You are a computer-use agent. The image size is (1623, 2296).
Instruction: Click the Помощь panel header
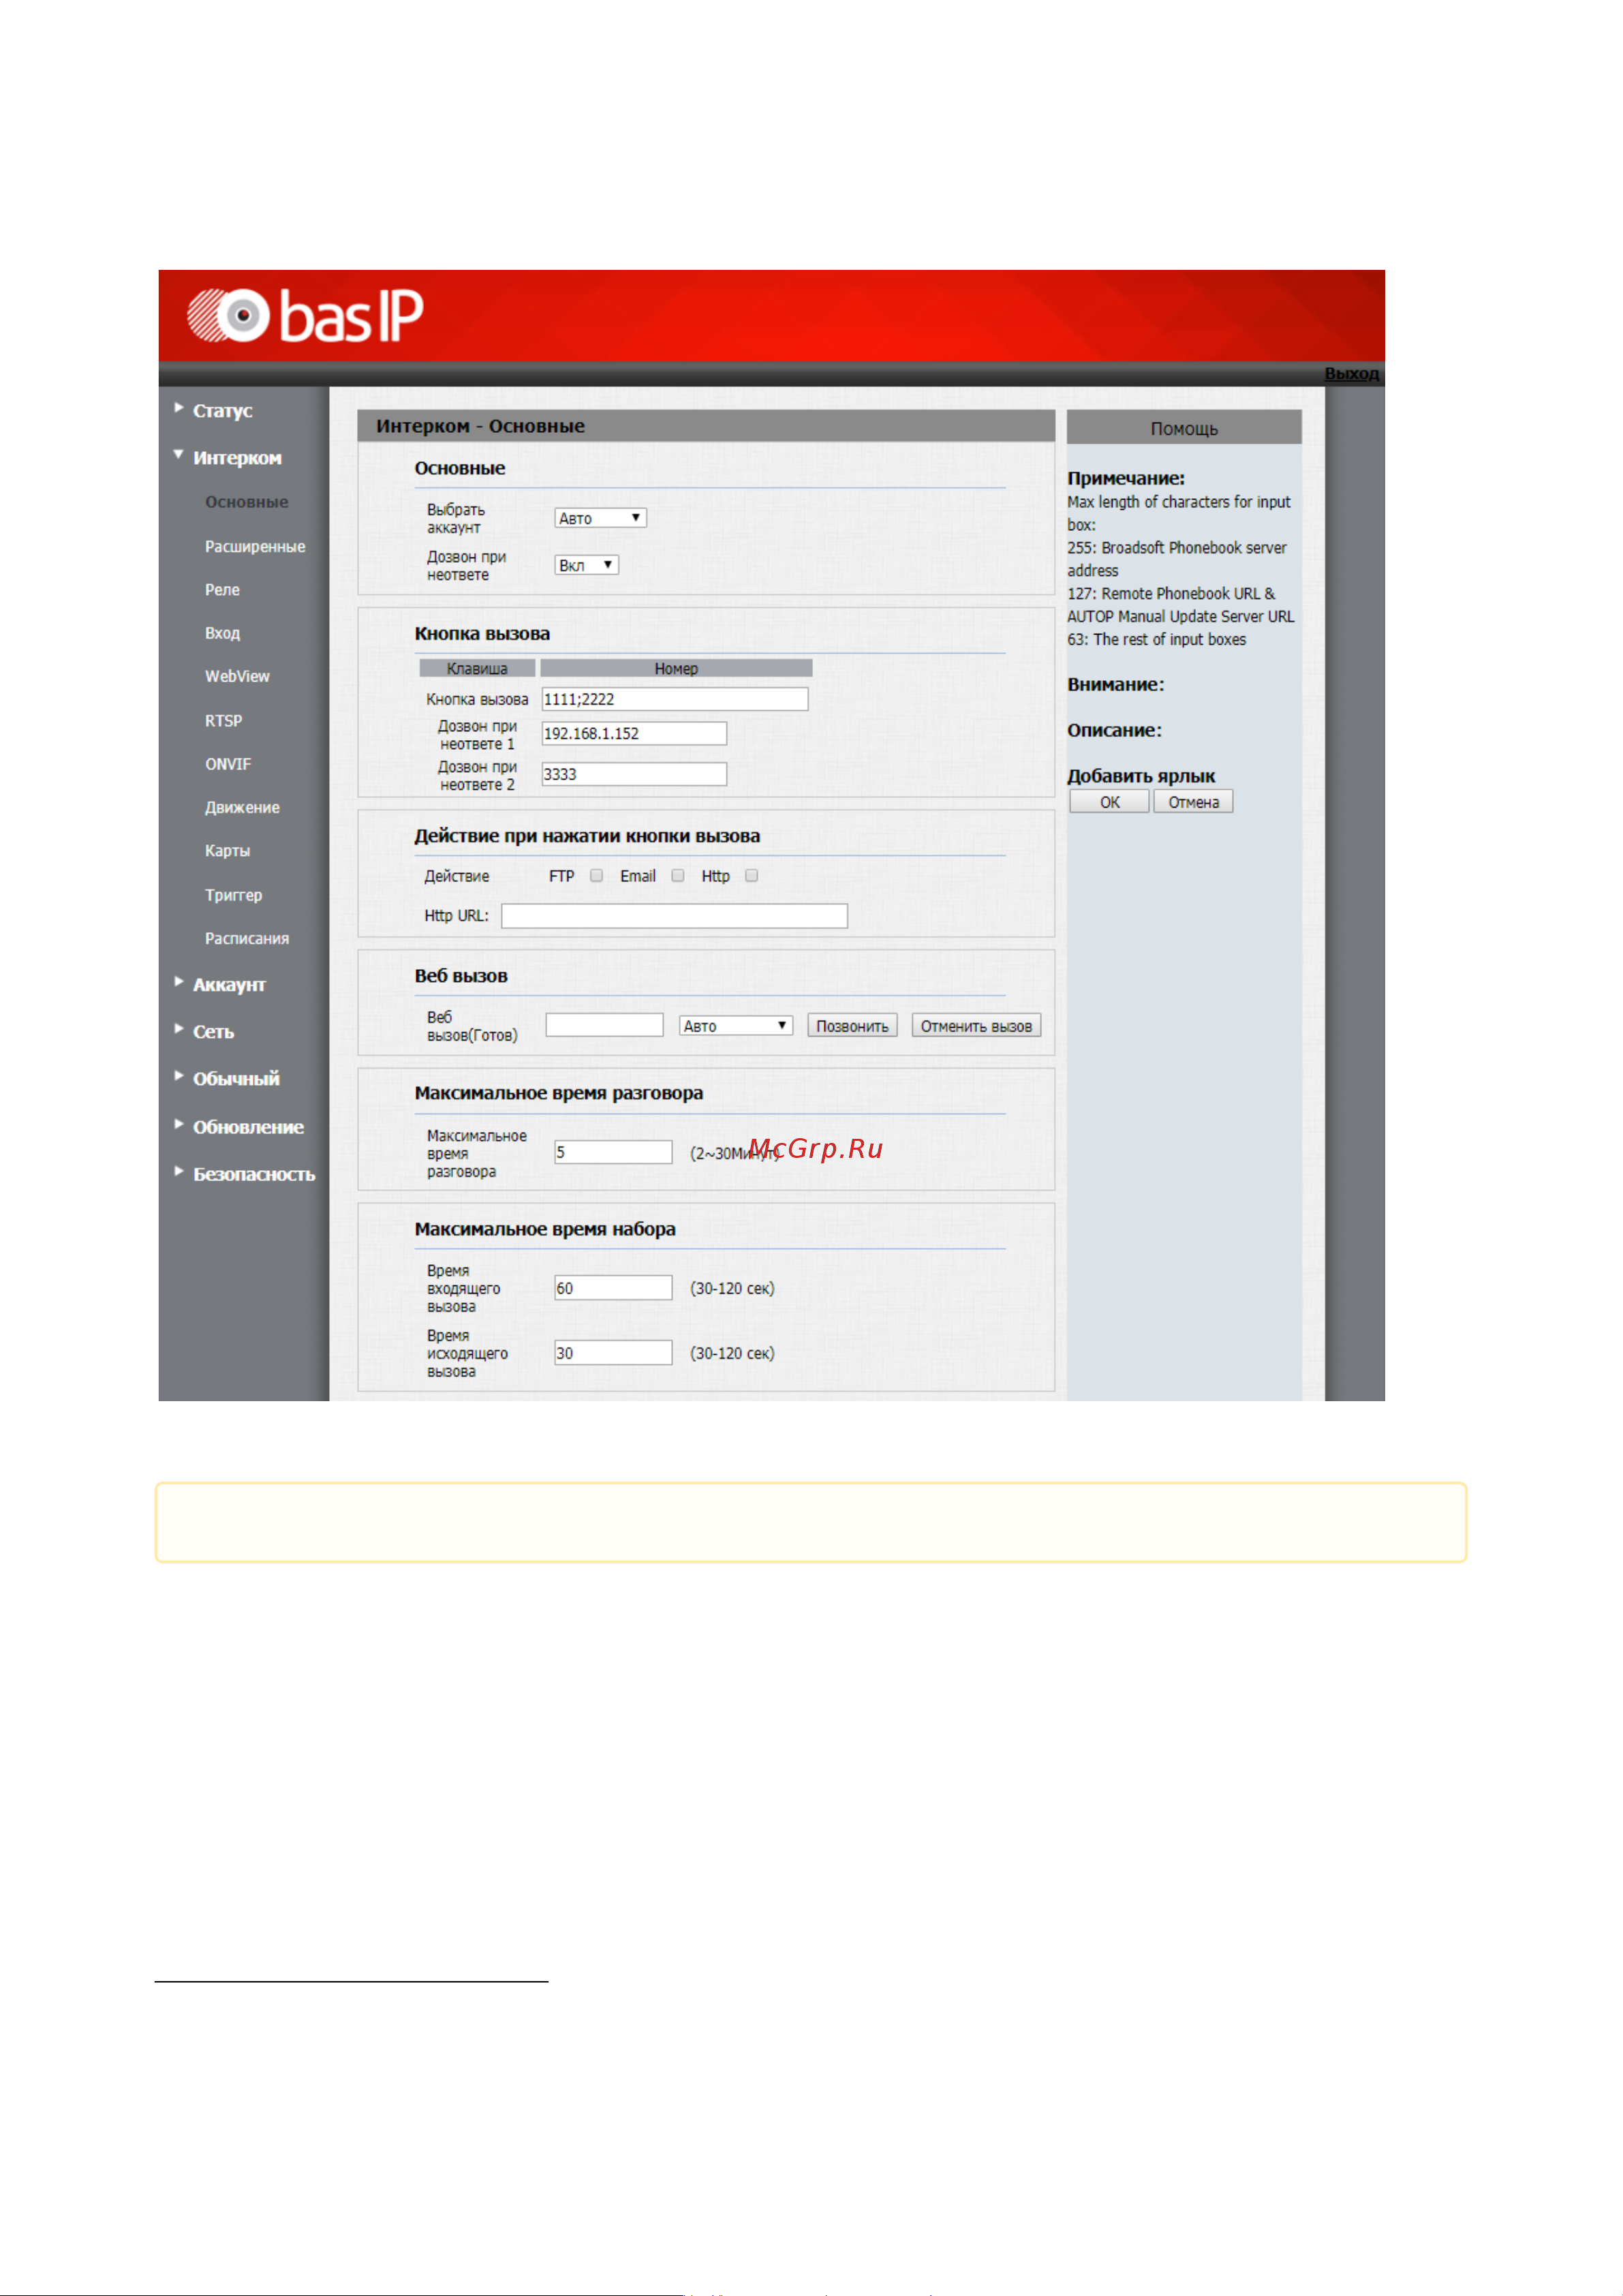[x=1184, y=428]
